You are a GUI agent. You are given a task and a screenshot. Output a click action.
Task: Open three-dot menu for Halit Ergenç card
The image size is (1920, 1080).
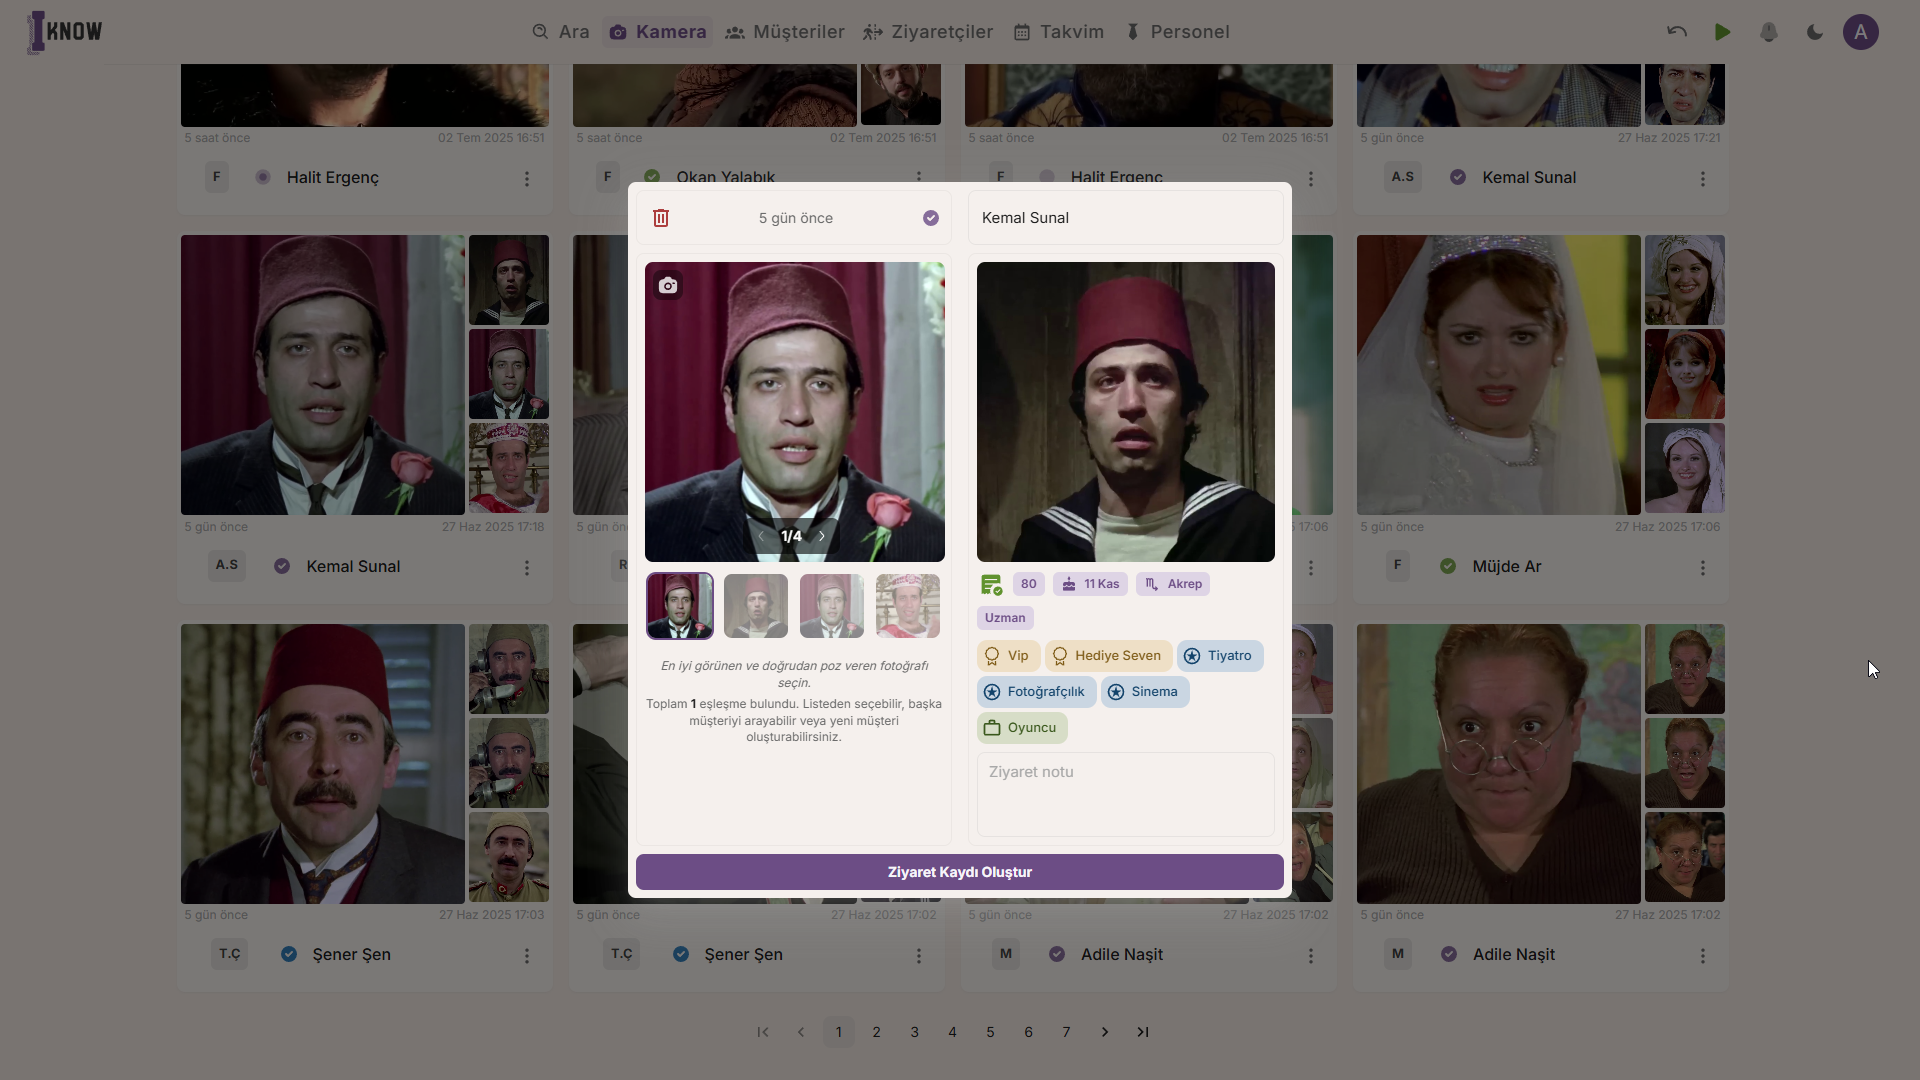(x=526, y=179)
